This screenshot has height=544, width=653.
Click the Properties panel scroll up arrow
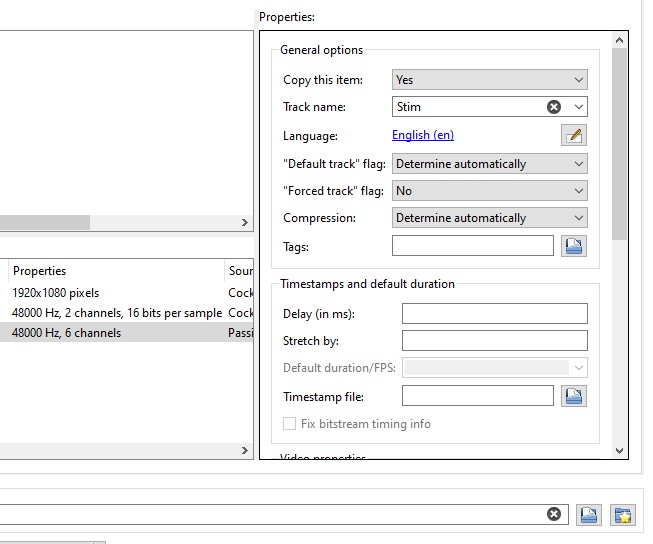click(619, 40)
